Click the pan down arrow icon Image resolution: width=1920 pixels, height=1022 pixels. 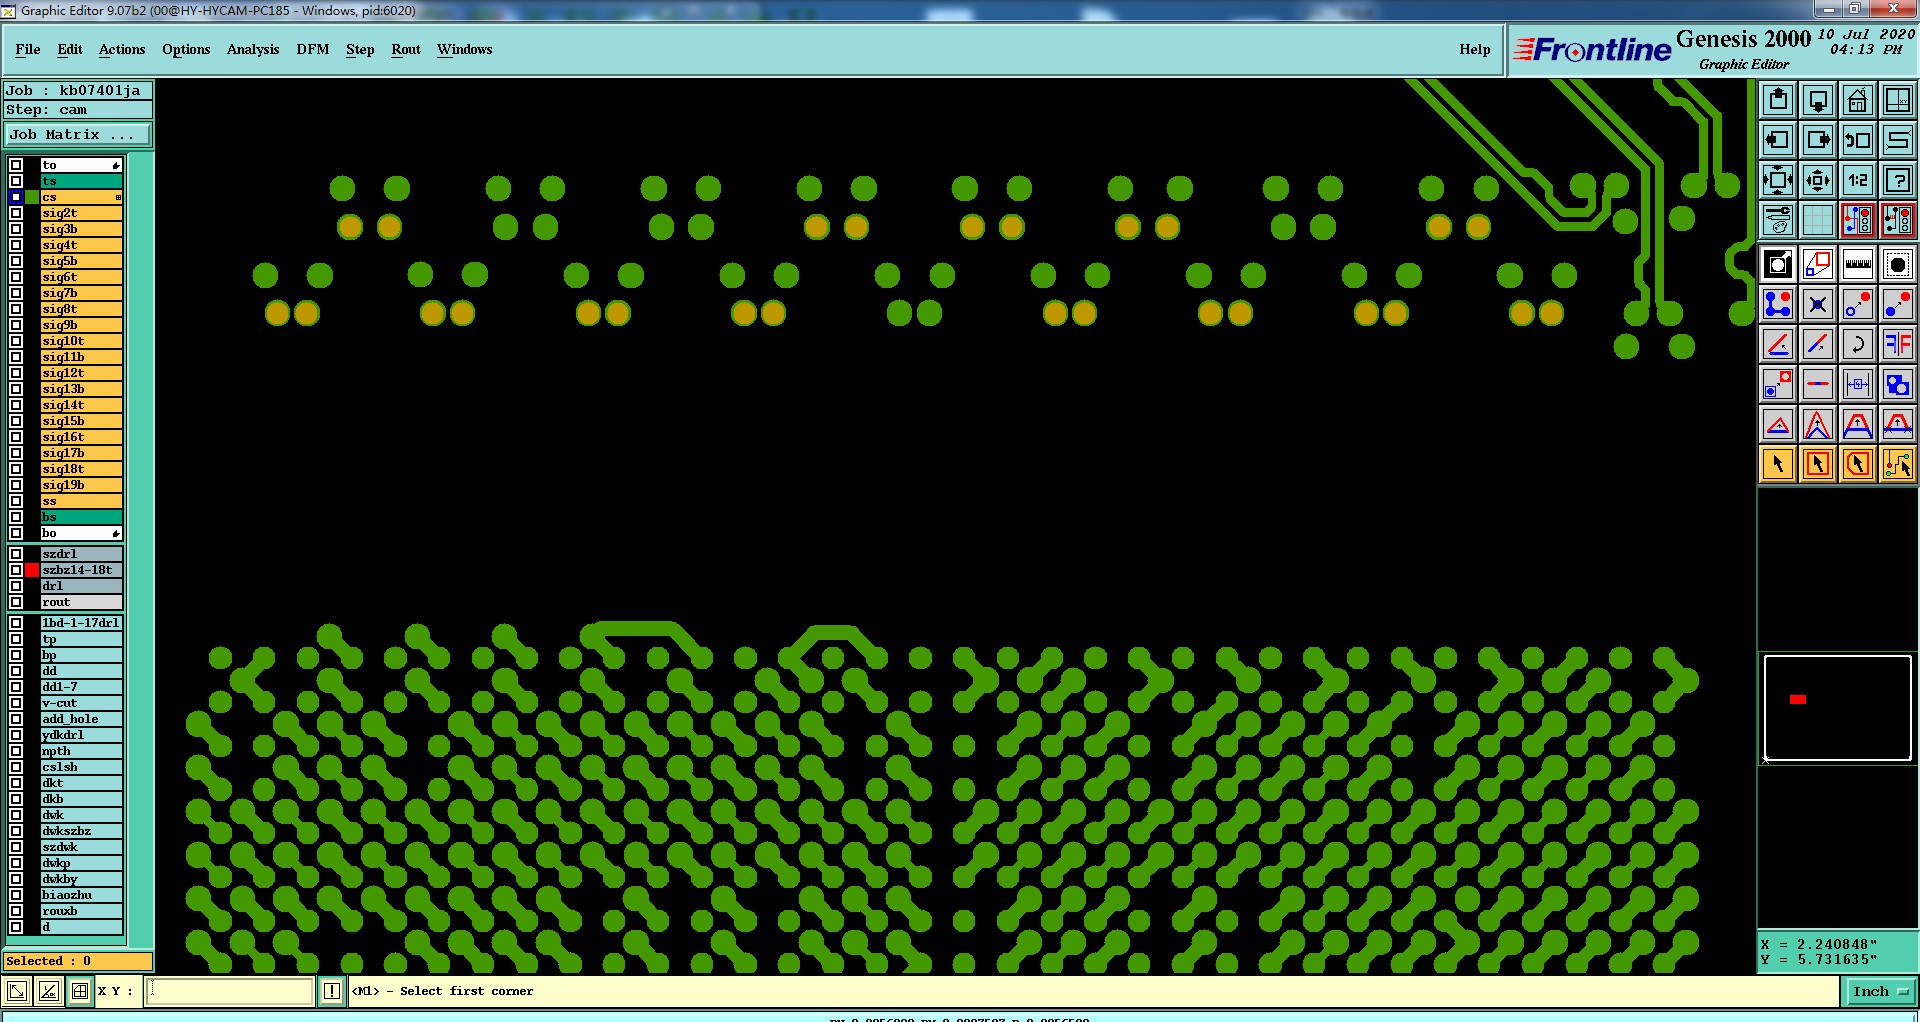(1818, 100)
